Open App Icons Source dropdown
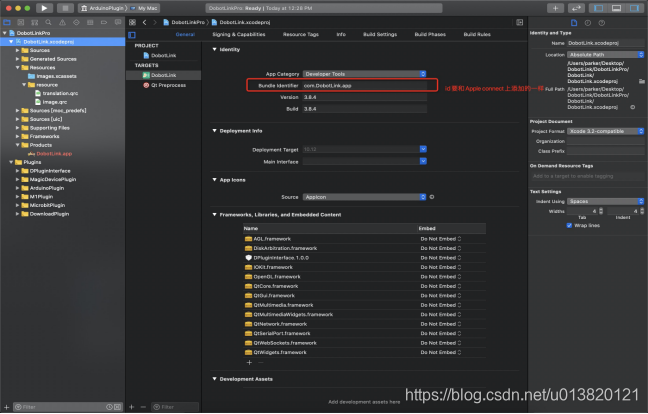 pyautogui.click(x=364, y=197)
